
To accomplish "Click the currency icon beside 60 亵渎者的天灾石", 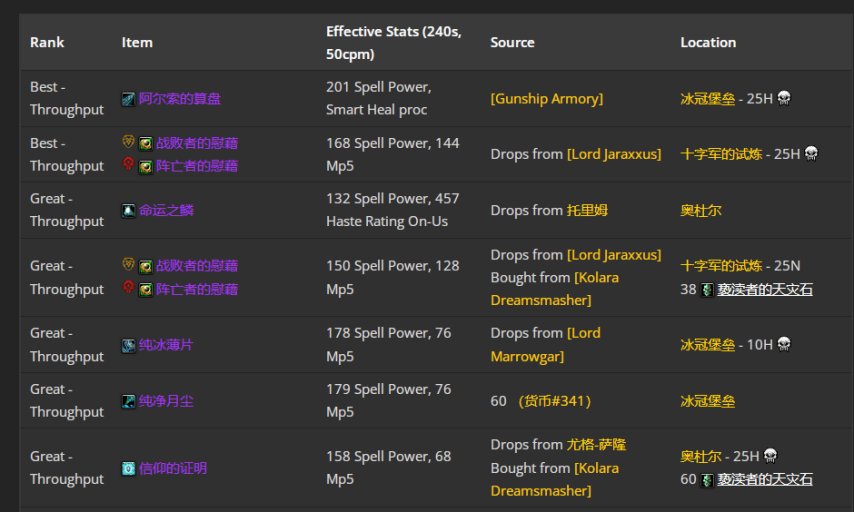I will [x=707, y=479].
